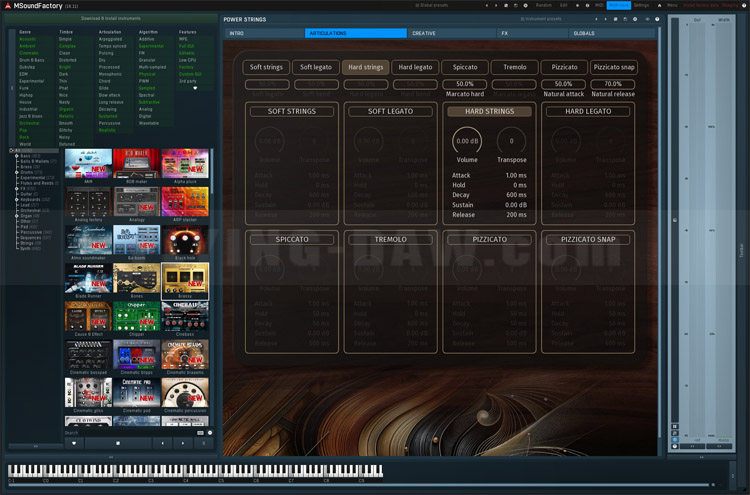
Task: Click the Marcato hard 50.0% value field
Action: [464, 84]
